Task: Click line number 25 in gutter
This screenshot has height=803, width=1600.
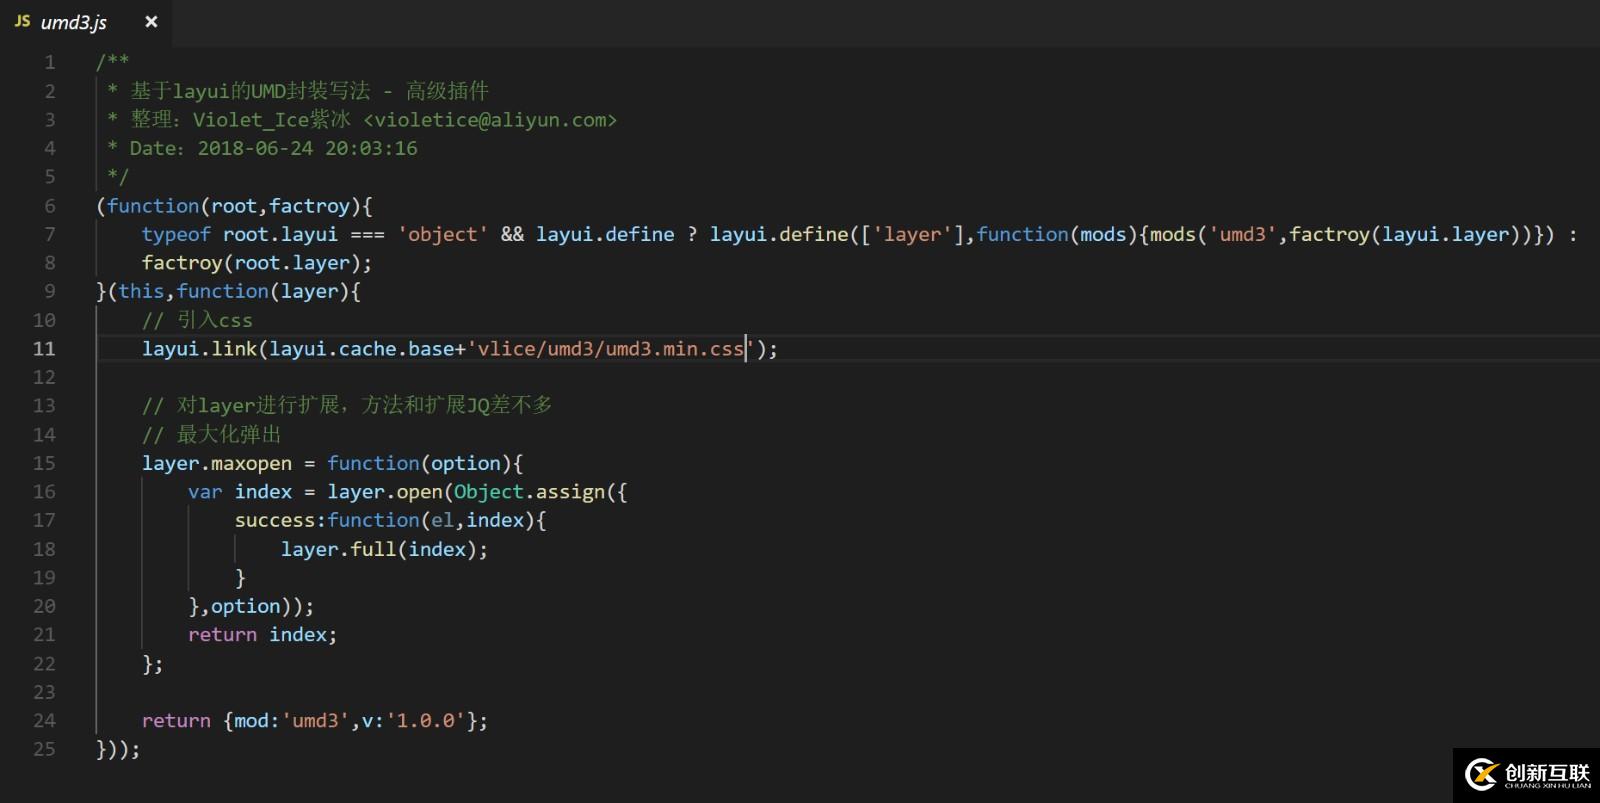Action: pyautogui.click(x=44, y=749)
